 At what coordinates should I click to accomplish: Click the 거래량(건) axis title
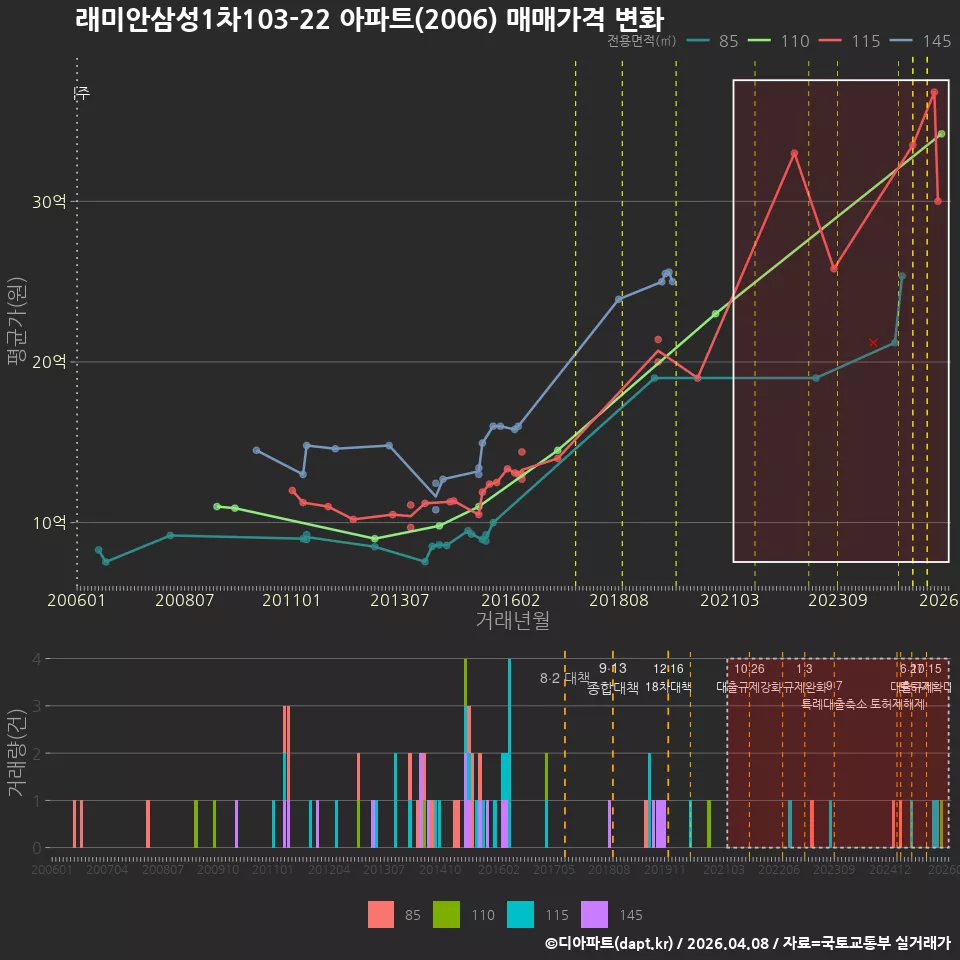(17, 753)
